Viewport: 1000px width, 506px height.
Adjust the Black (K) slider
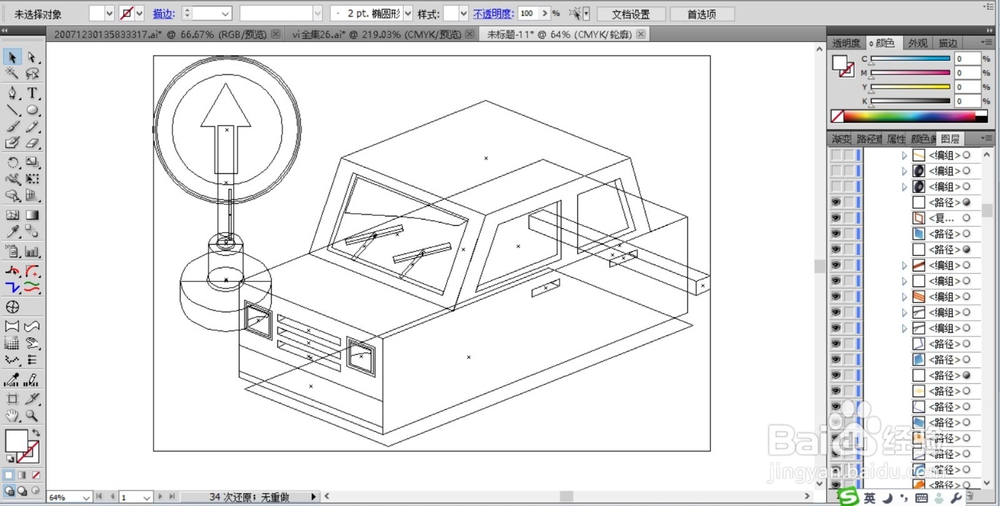(910, 101)
